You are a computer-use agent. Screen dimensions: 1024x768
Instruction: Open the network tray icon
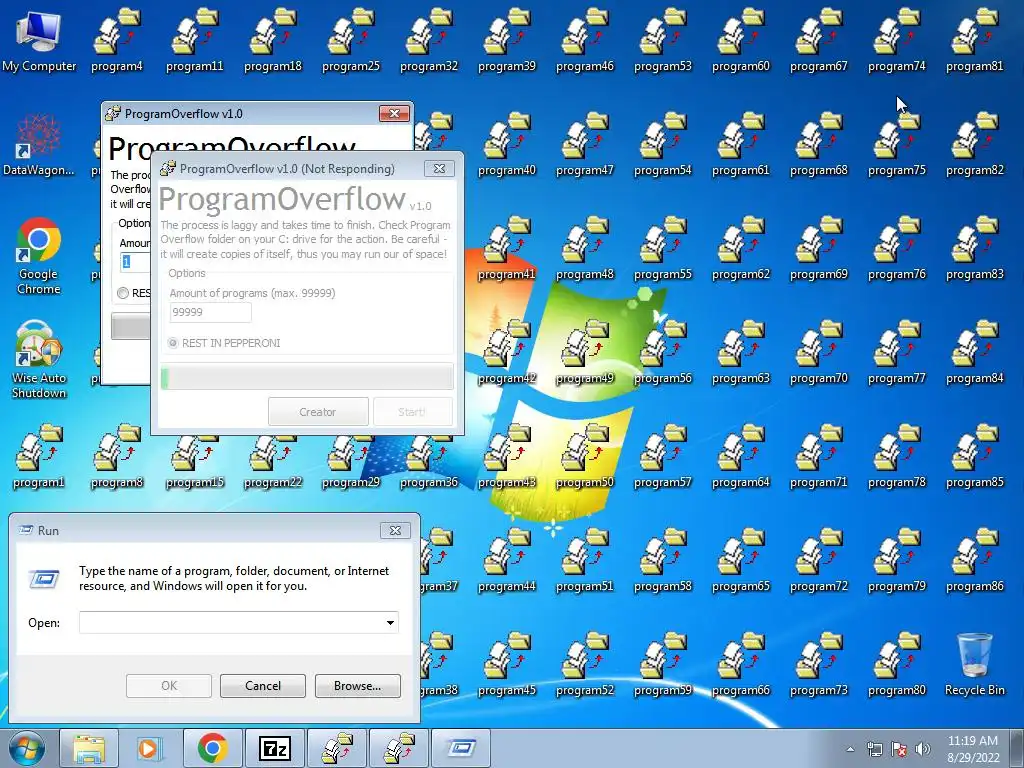coord(874,749)
